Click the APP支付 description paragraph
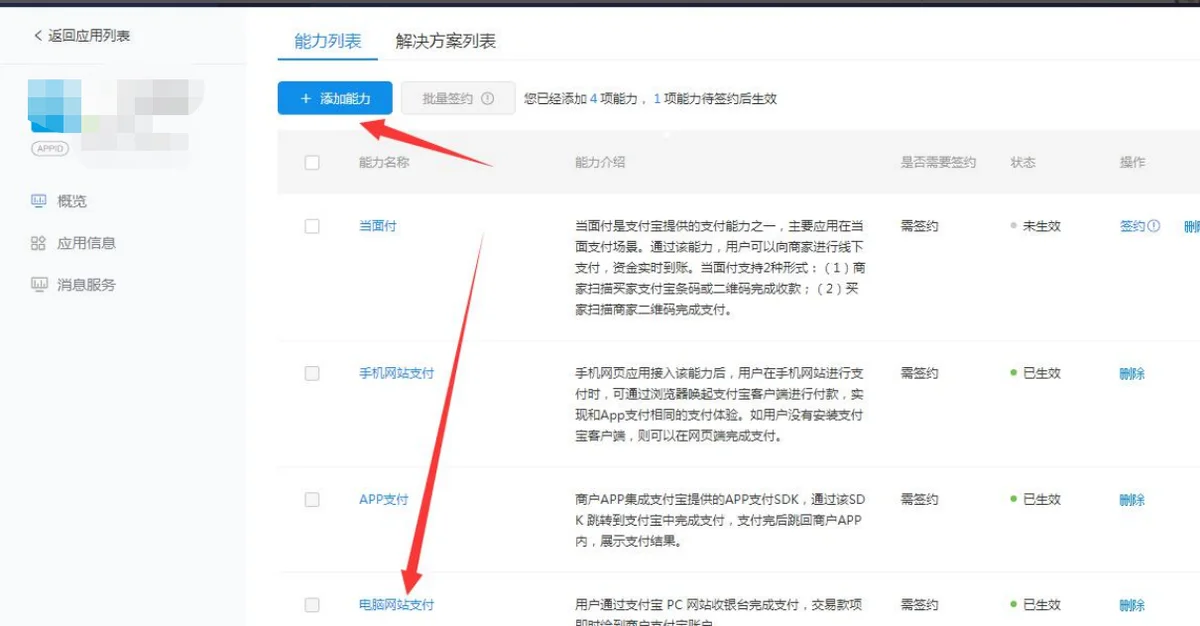This screenshot has width=1200, height=626. pyautogui.click(x=720, y=520)
